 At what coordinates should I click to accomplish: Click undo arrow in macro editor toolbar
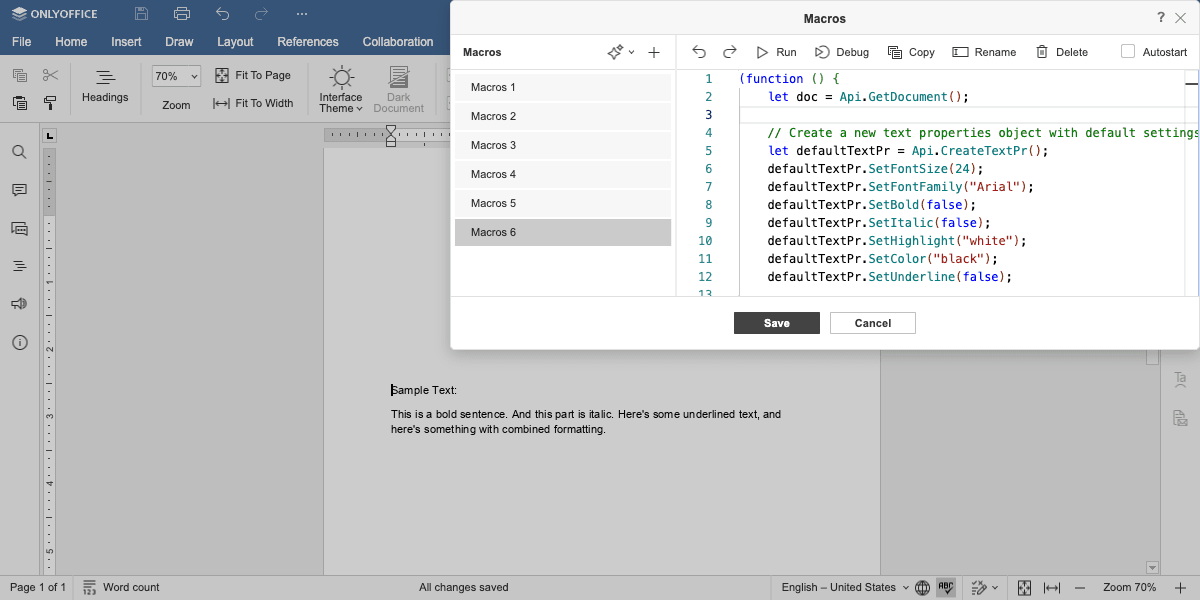coord(699,52)
